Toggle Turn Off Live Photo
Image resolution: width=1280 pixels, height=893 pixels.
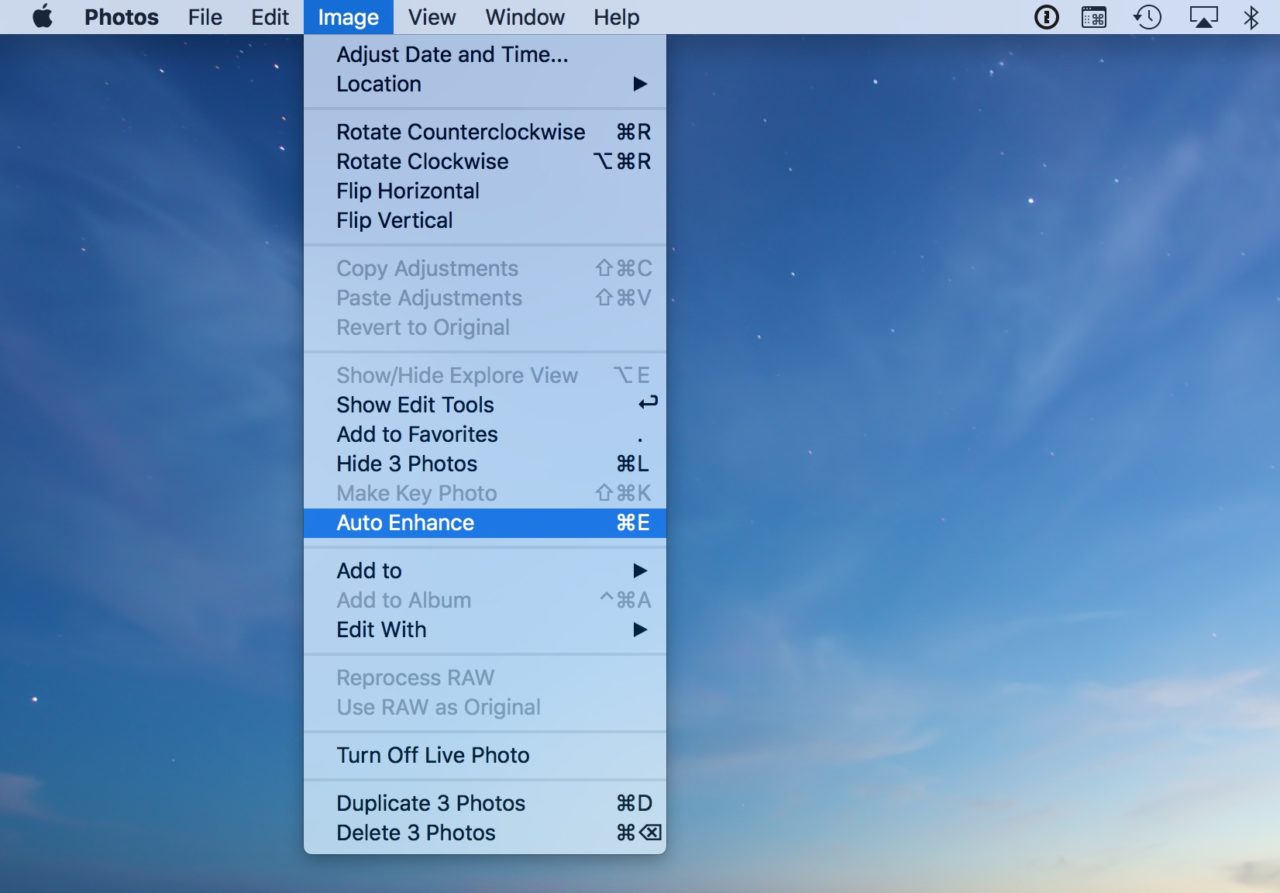click(485, 755)
